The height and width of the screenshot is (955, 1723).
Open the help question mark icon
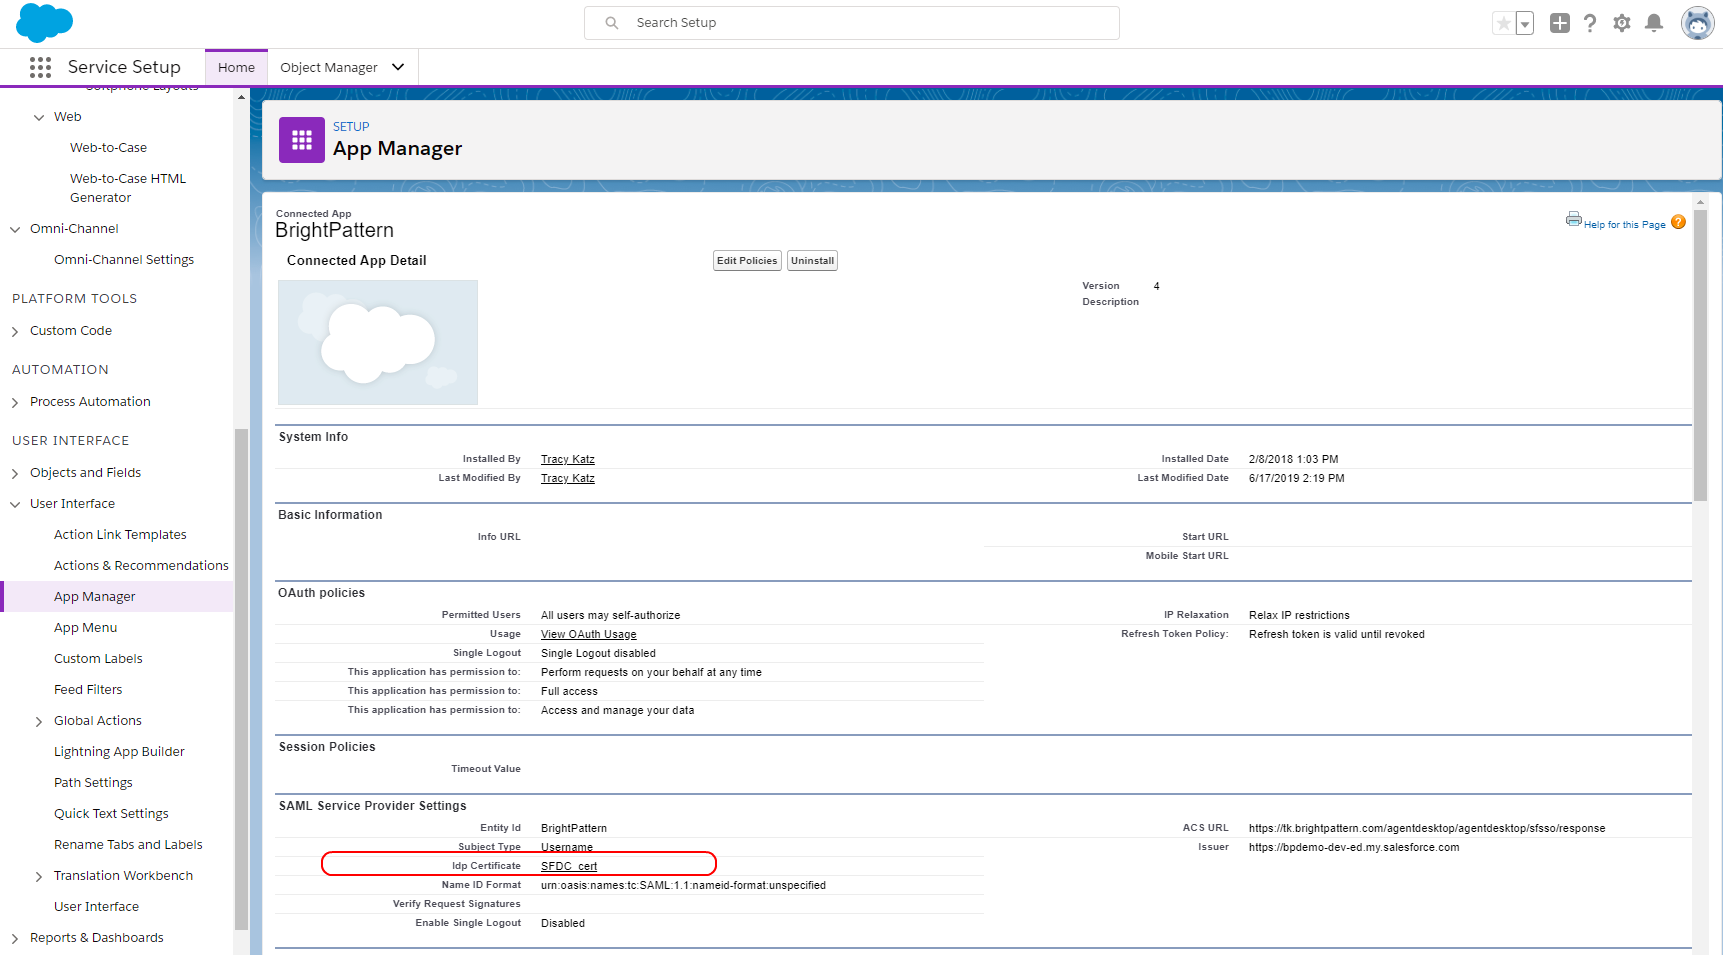tap(1590, 23)
